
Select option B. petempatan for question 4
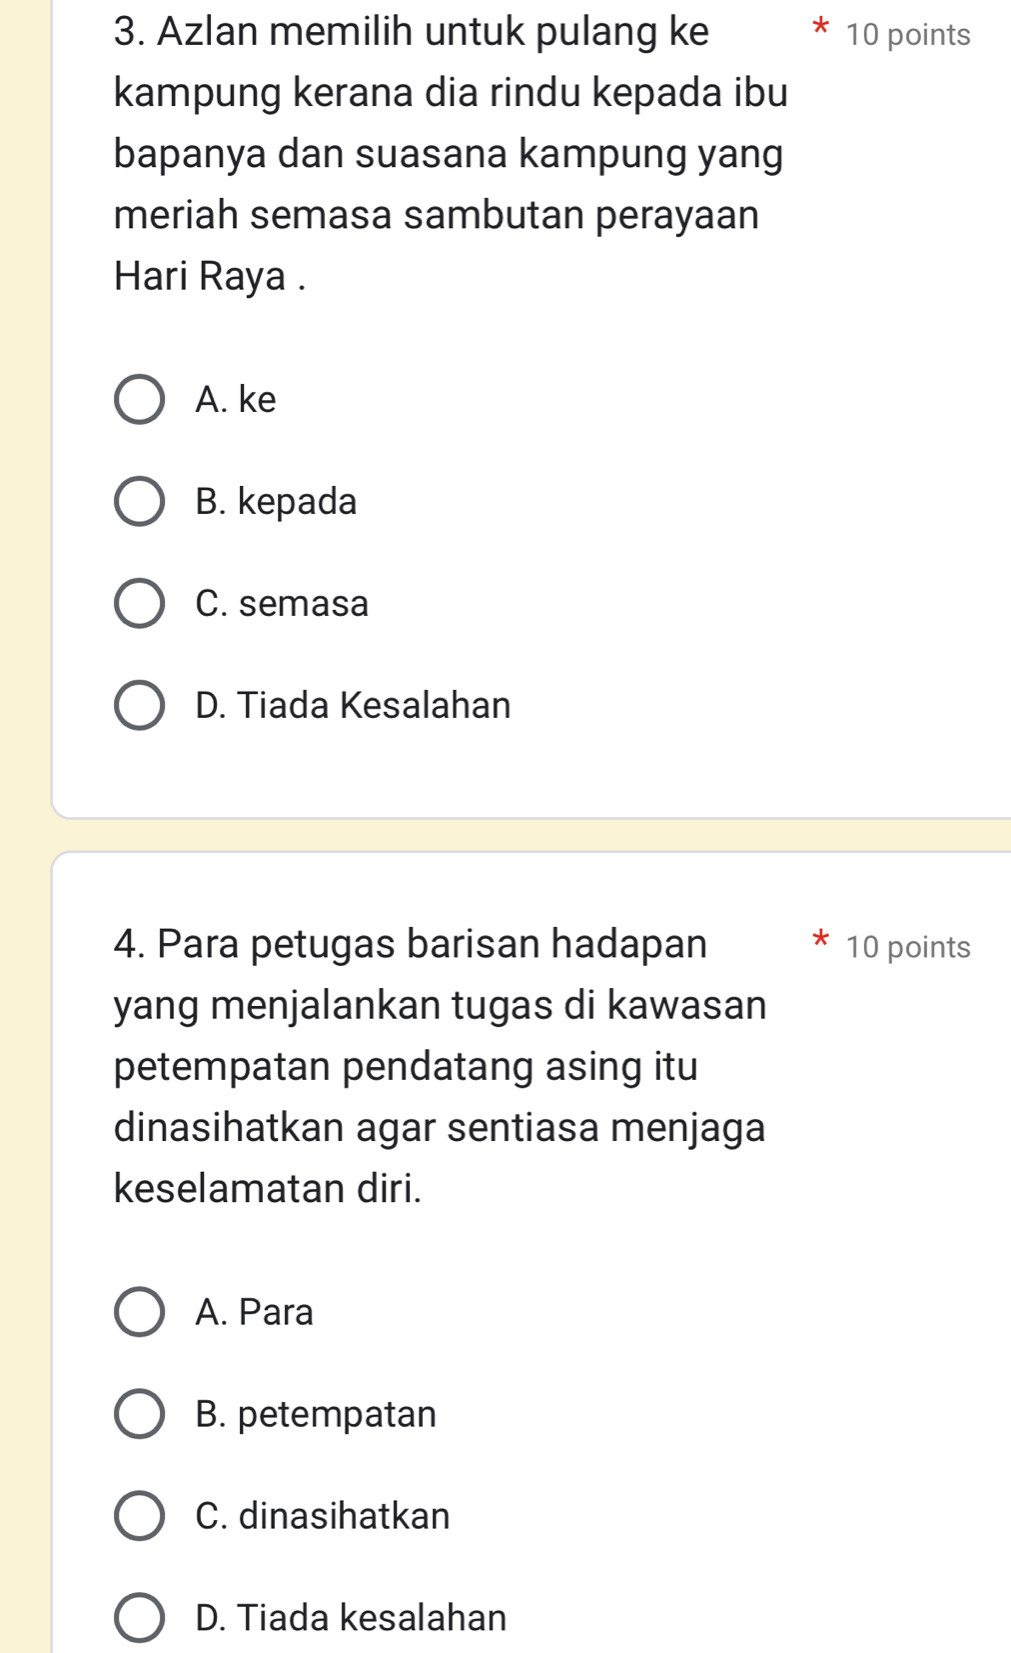tap(141, 1413)
